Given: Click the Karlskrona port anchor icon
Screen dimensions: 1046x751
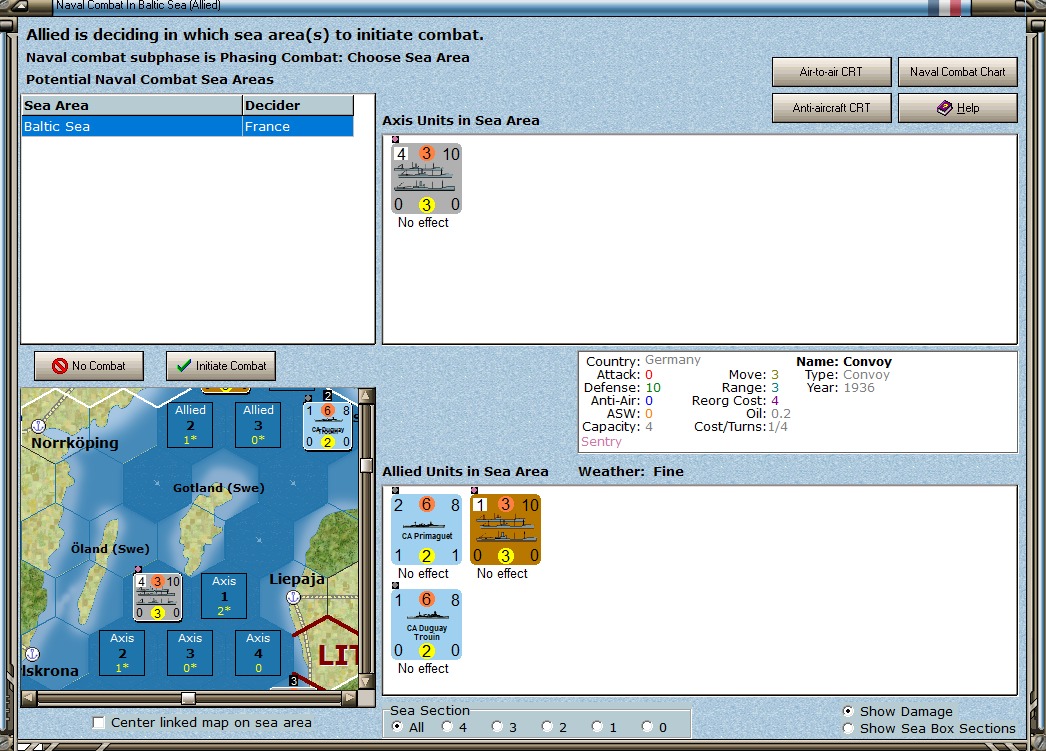Looking at the screenshot, I should (32, 654).
